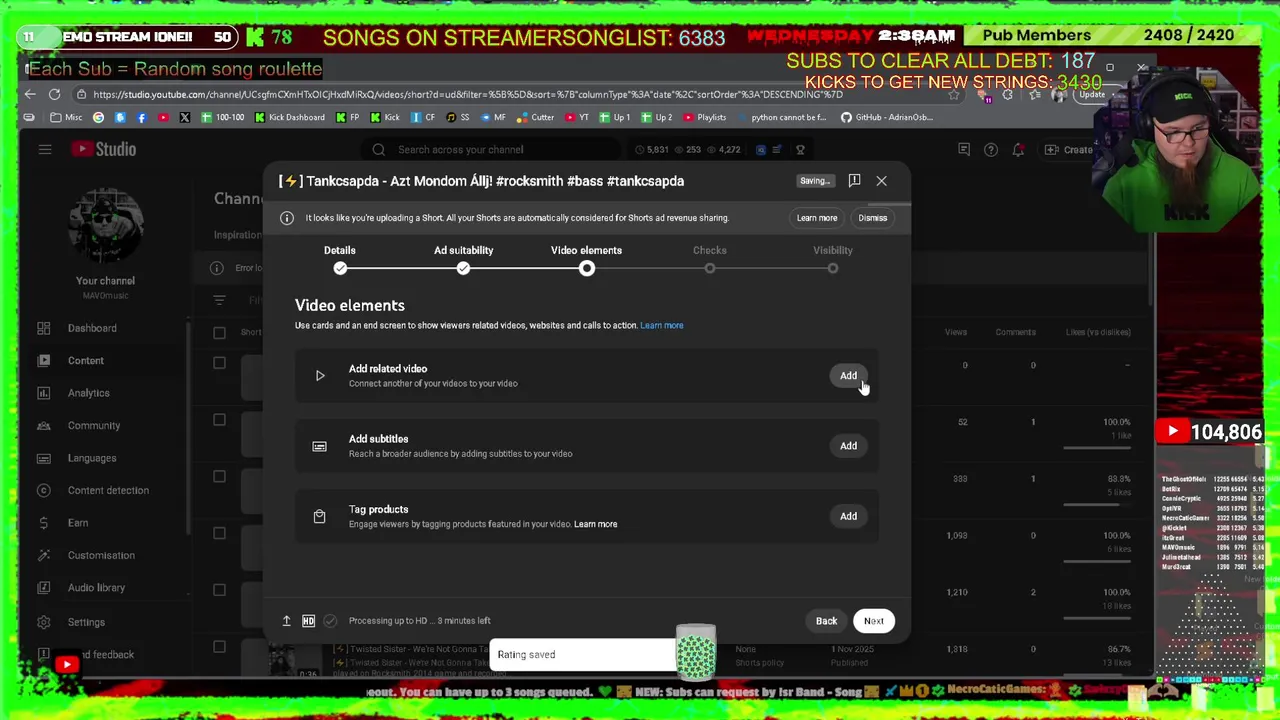This screenshot has width=1280, height=720.
Task: Click the search magnifier icon
Action: pos(379,150)
